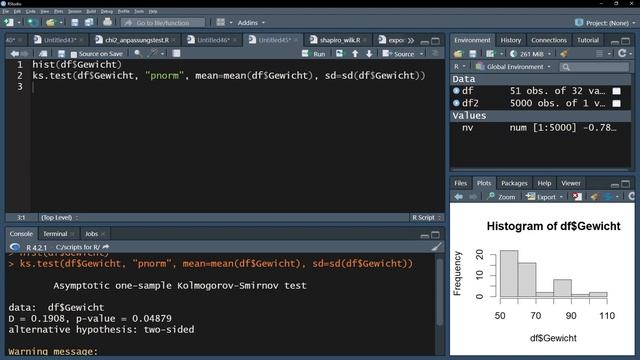Click Zoom button in Plots pane

[502, 197]
